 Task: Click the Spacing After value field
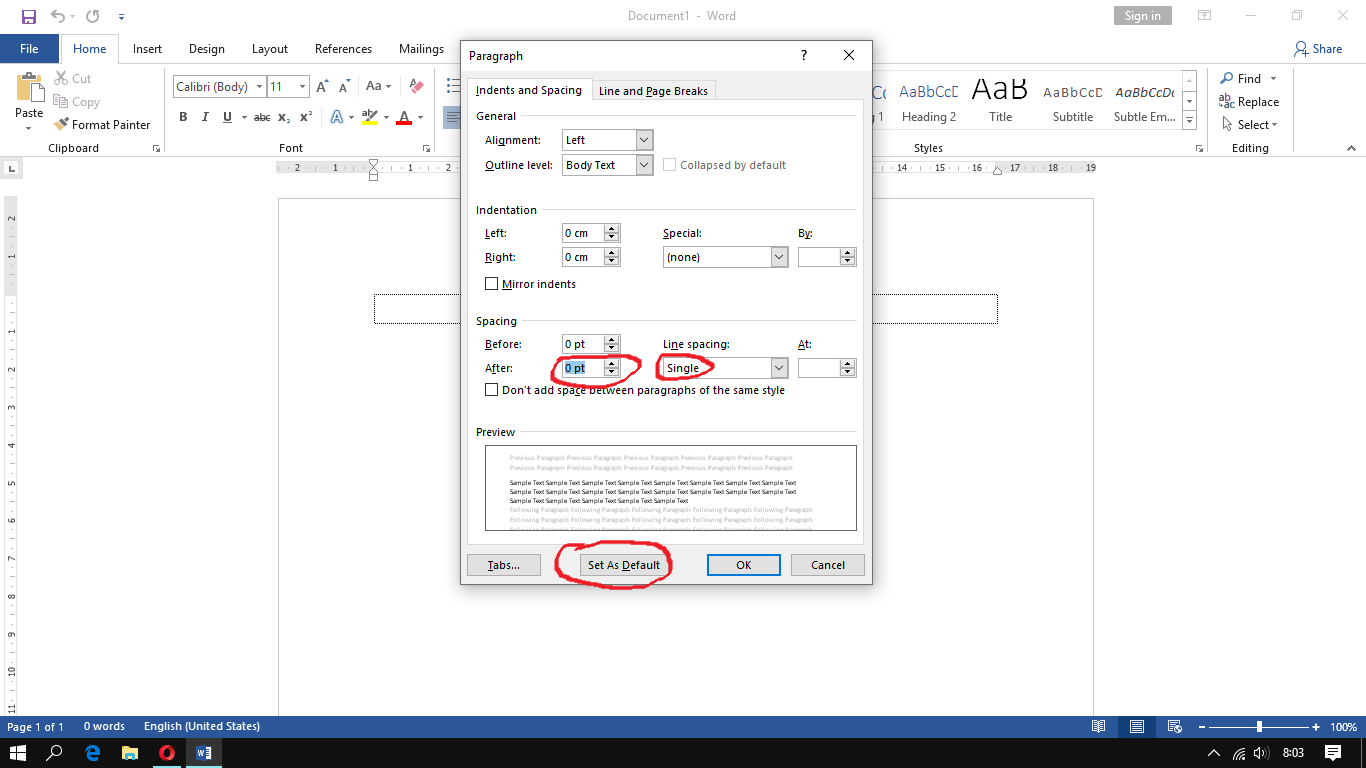(x=583, y=368)
